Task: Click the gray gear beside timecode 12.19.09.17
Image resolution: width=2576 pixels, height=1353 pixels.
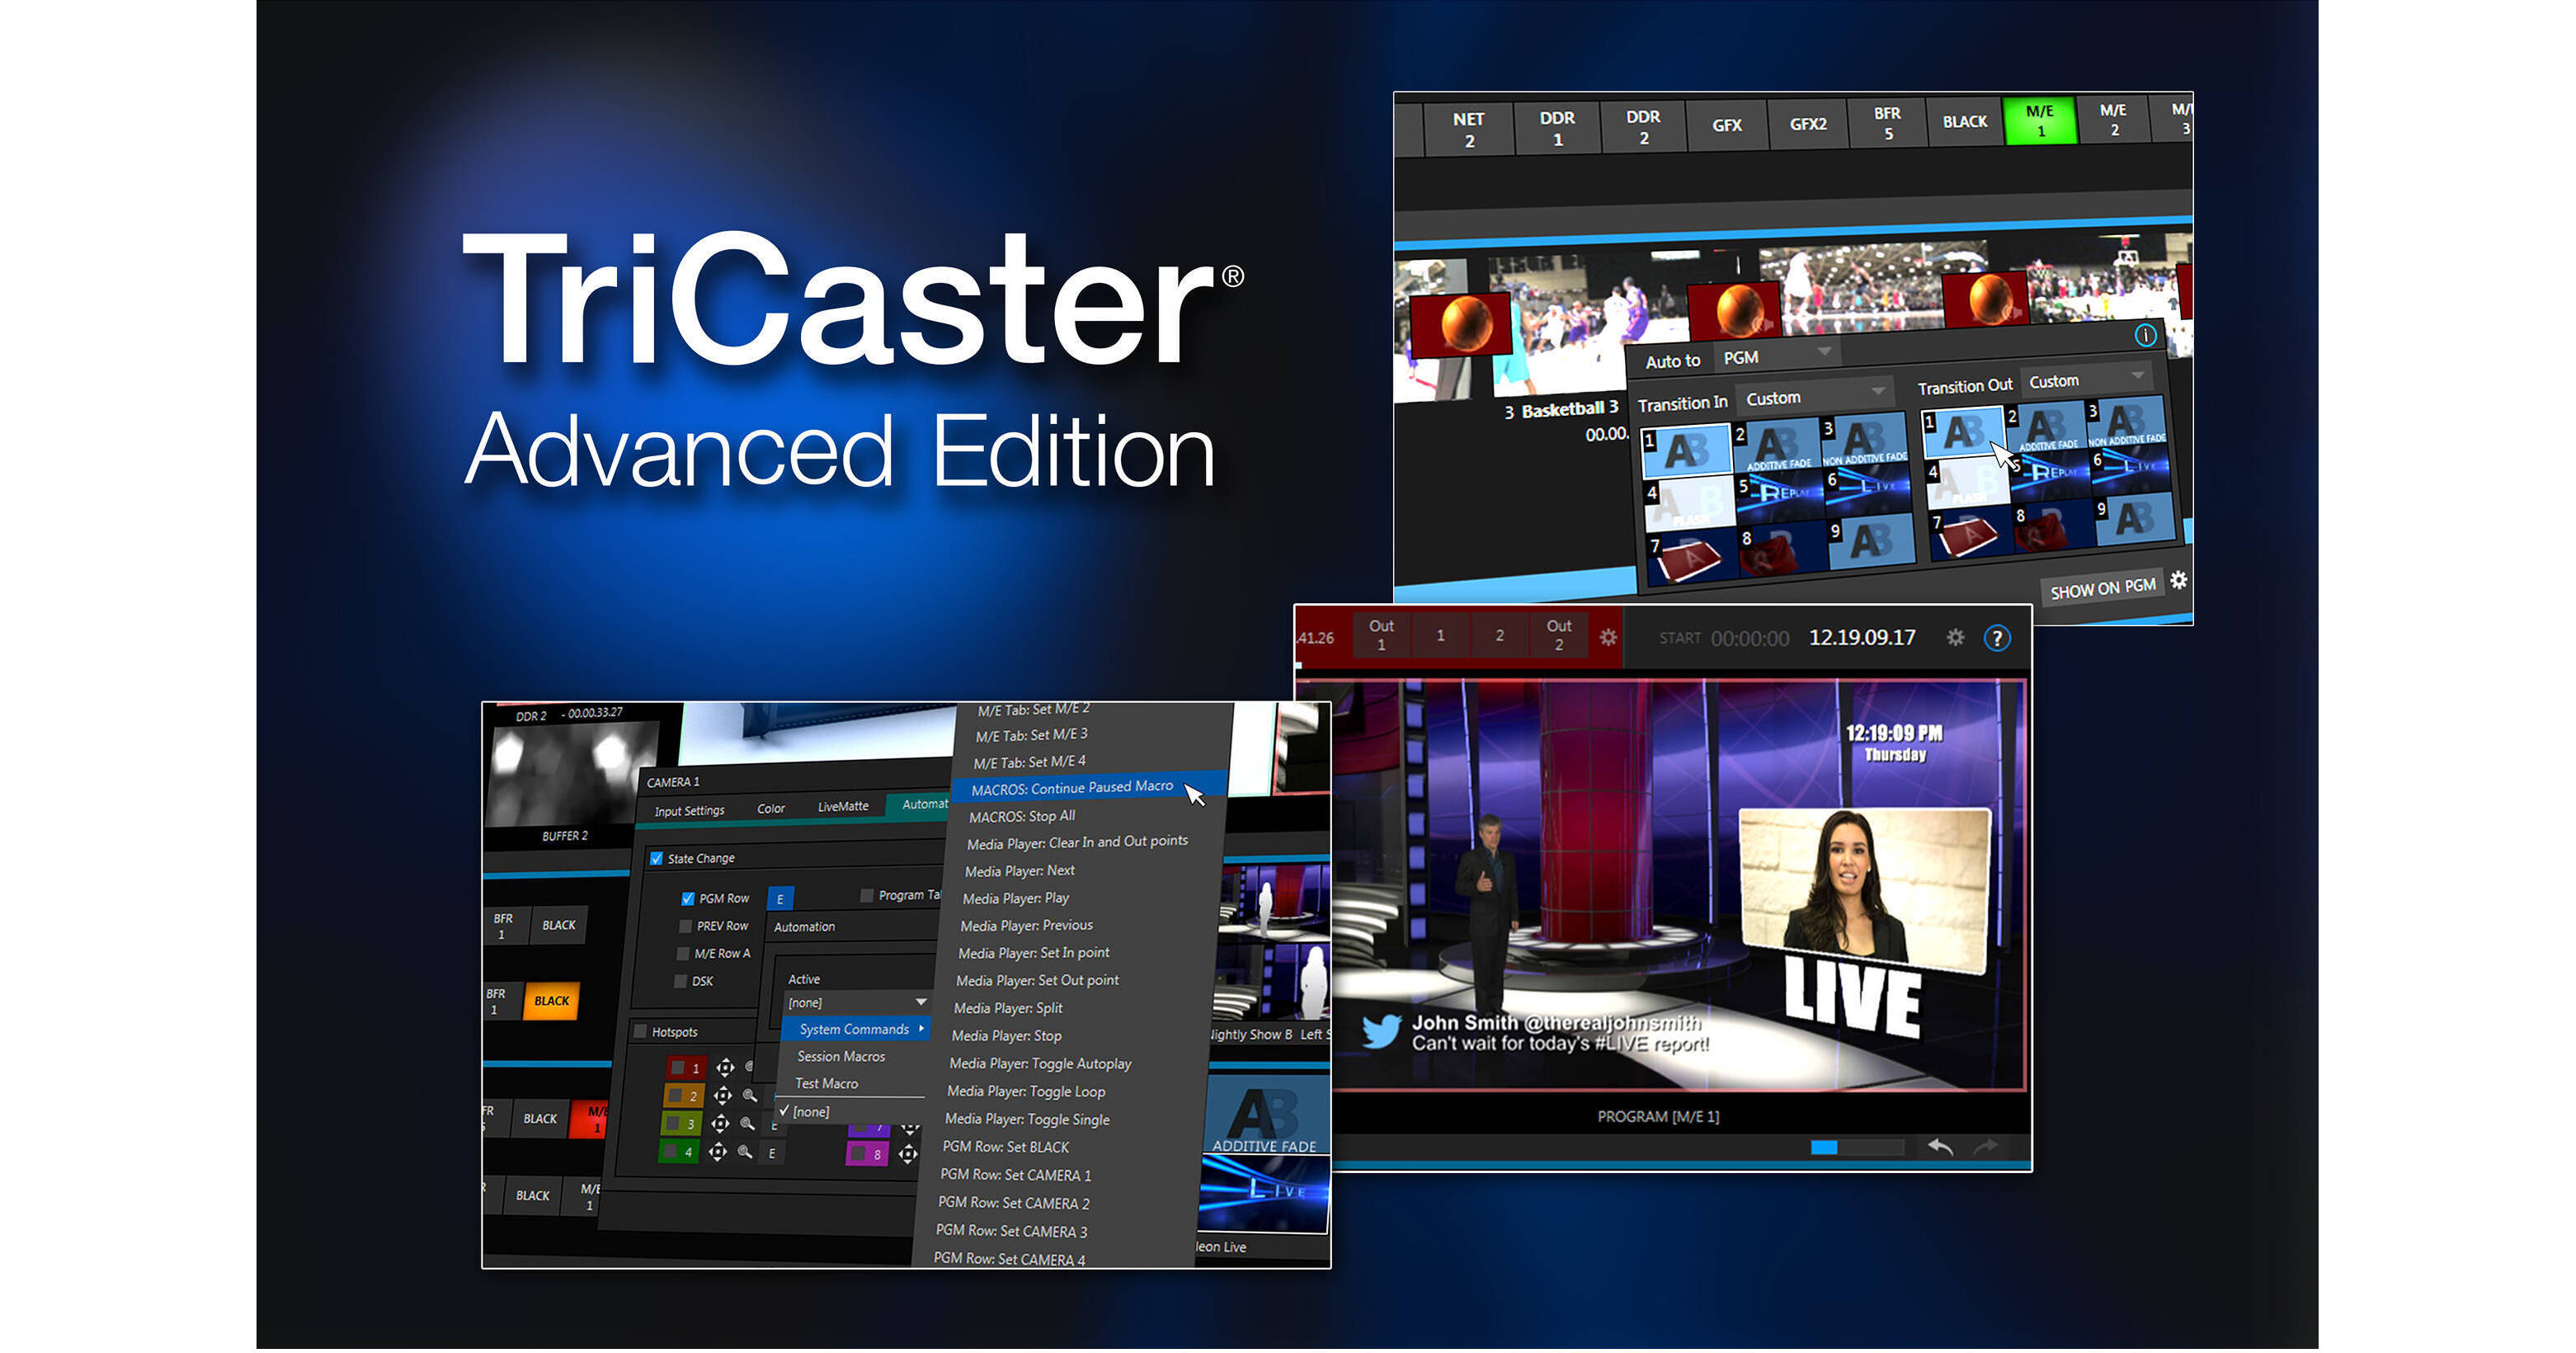Action: pos(1955,637)
